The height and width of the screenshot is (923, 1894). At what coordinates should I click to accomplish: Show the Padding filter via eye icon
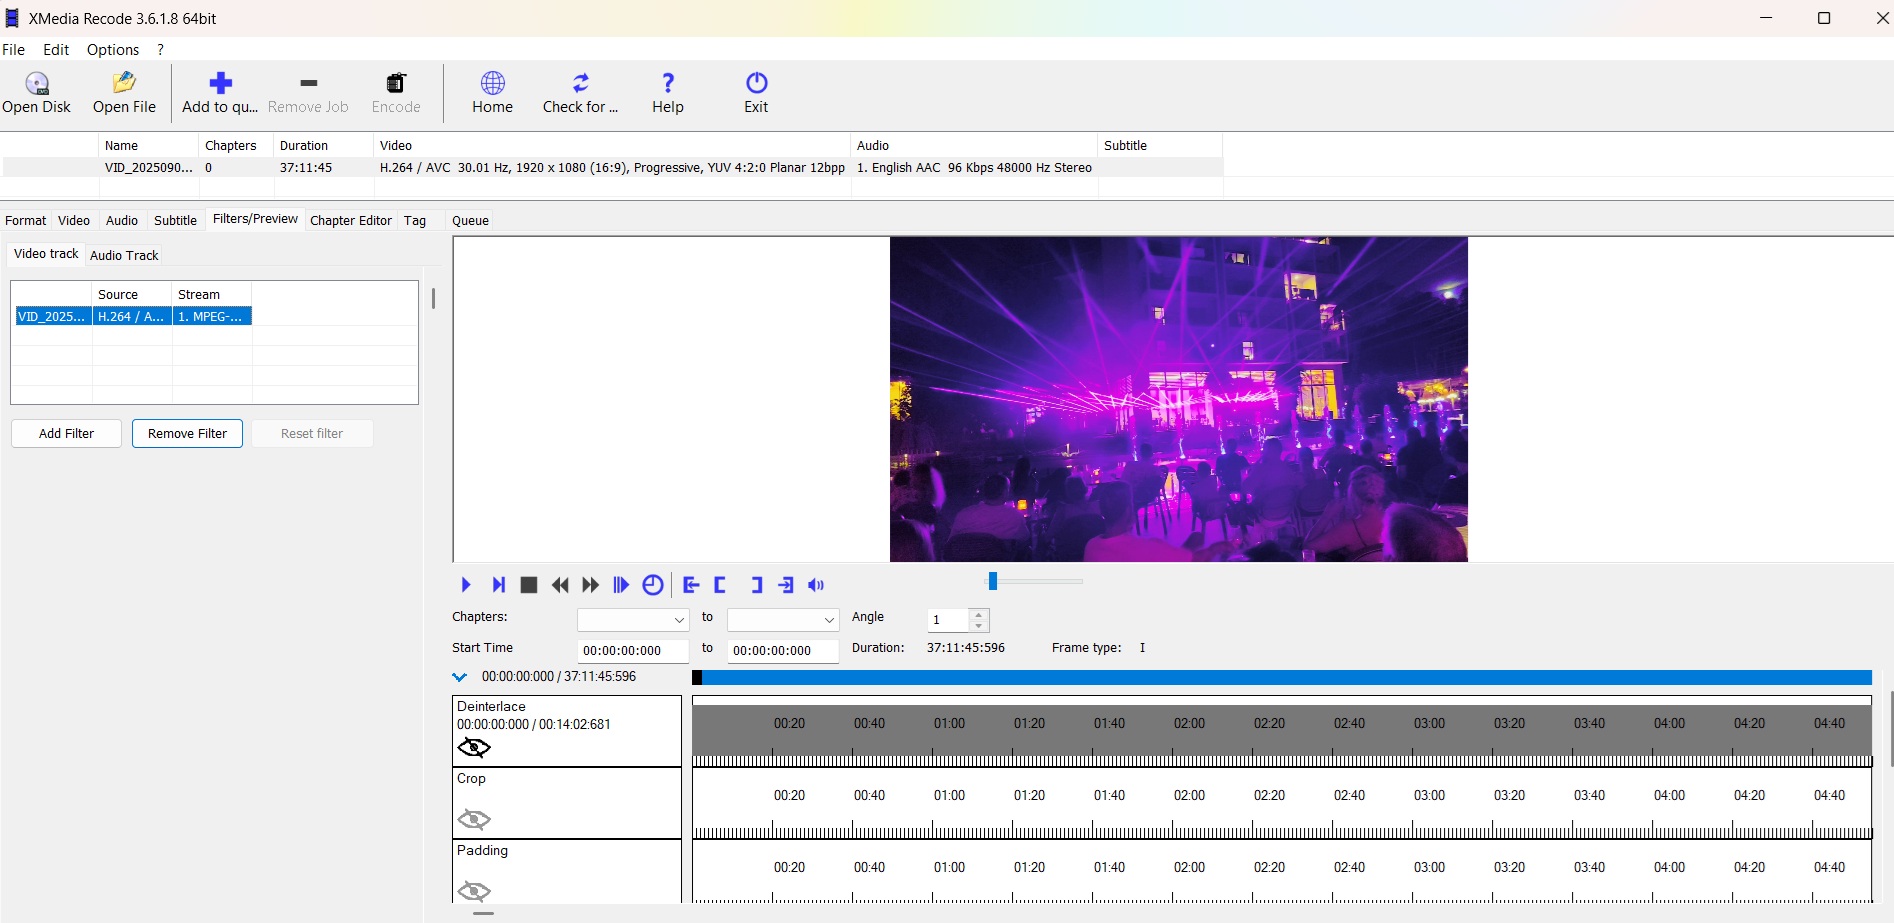point(474,891)
